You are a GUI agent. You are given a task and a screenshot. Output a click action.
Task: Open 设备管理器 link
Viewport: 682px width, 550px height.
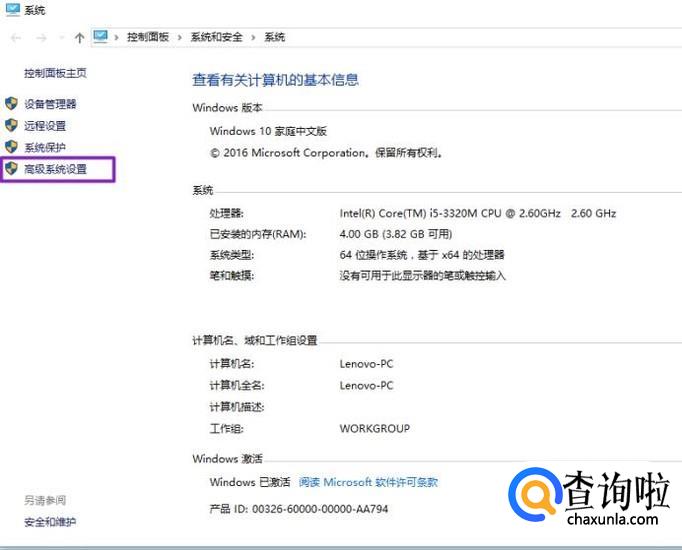click(x=50, y=104)
